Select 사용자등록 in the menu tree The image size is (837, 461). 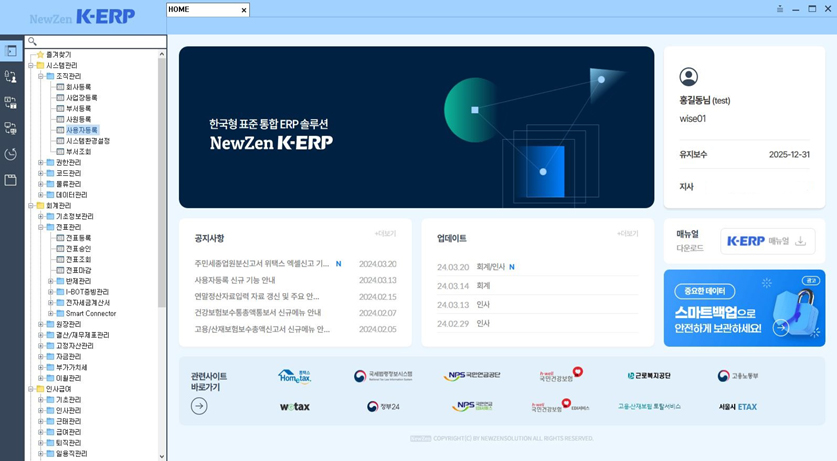point(82,130)
